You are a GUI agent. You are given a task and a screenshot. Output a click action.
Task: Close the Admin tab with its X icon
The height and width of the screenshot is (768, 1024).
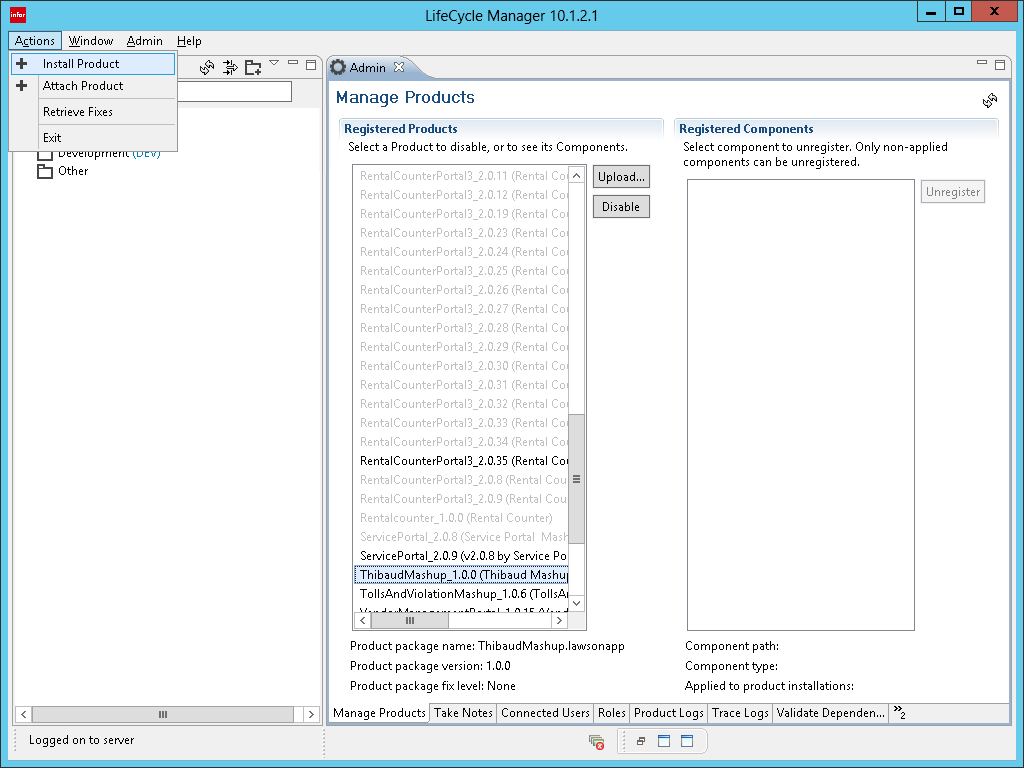click(399, 67)
